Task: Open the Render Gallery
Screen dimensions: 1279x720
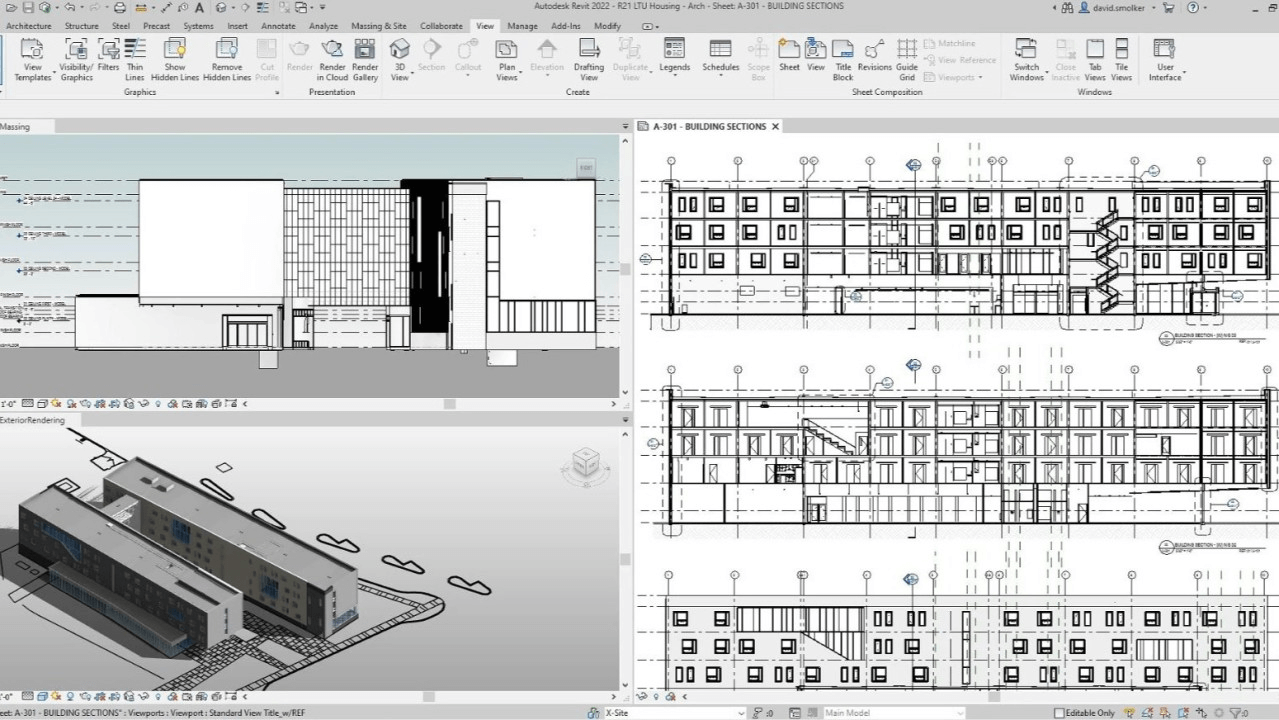Action: tap(365, 59)
